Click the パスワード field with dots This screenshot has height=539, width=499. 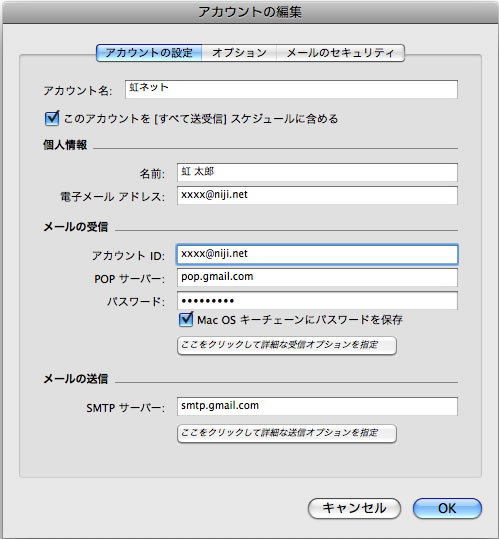317,300
